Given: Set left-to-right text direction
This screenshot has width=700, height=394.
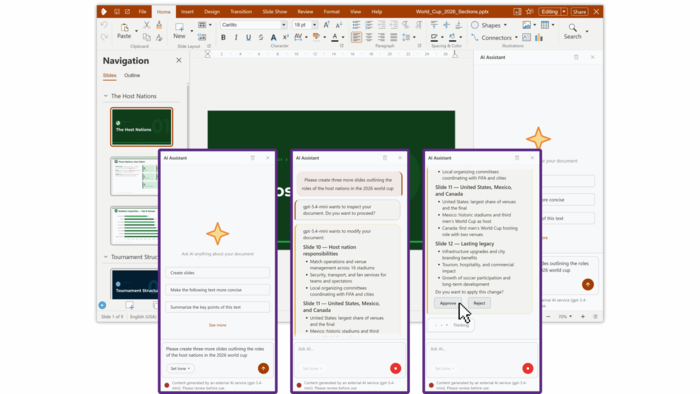Looking at the screenshot, I should tap(406, 25).
